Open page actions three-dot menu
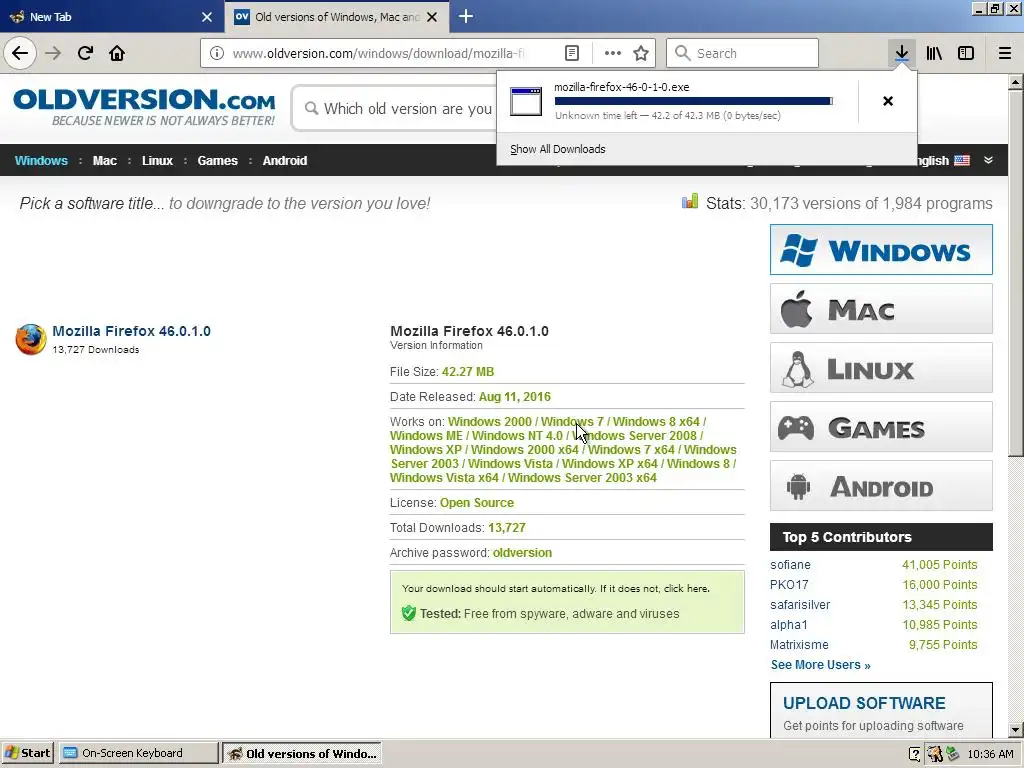 (613, 53)
